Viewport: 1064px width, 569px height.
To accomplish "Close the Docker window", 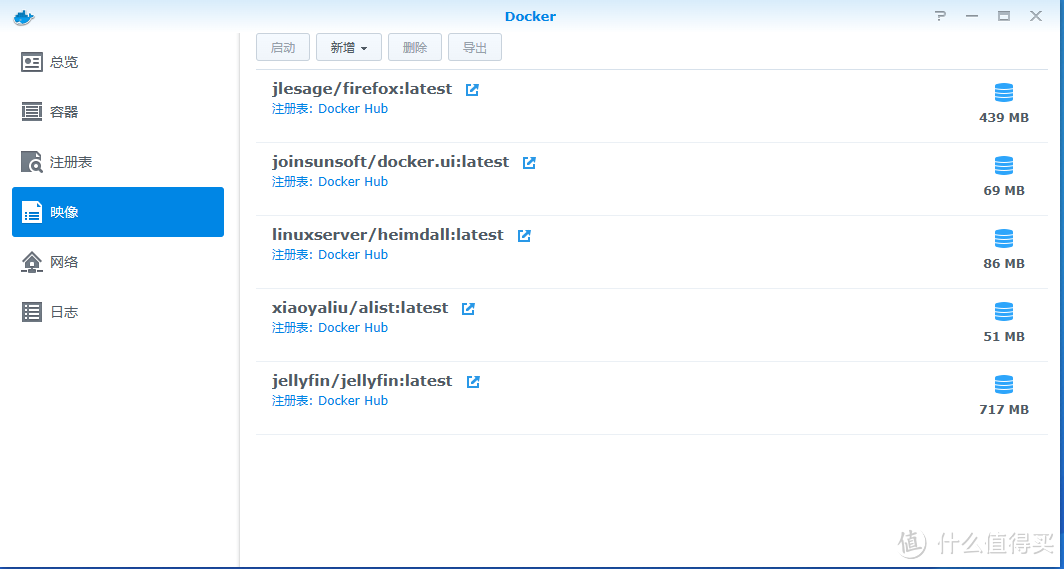I will (1036, 16).
